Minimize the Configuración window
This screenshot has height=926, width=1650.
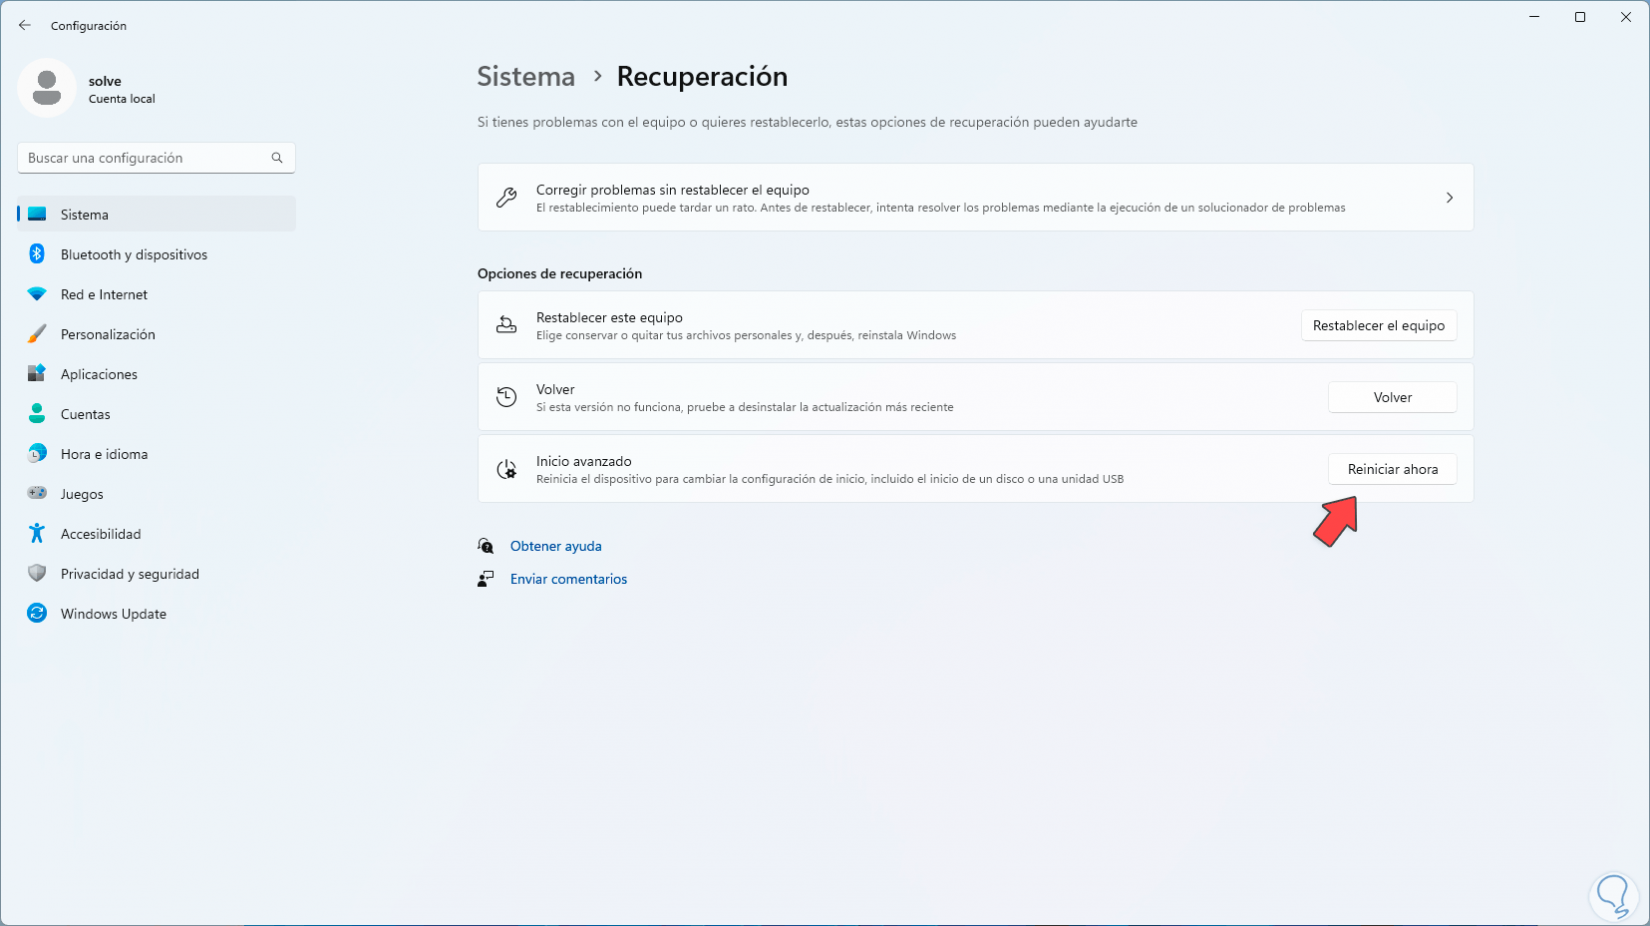(x=1534, y=17)
